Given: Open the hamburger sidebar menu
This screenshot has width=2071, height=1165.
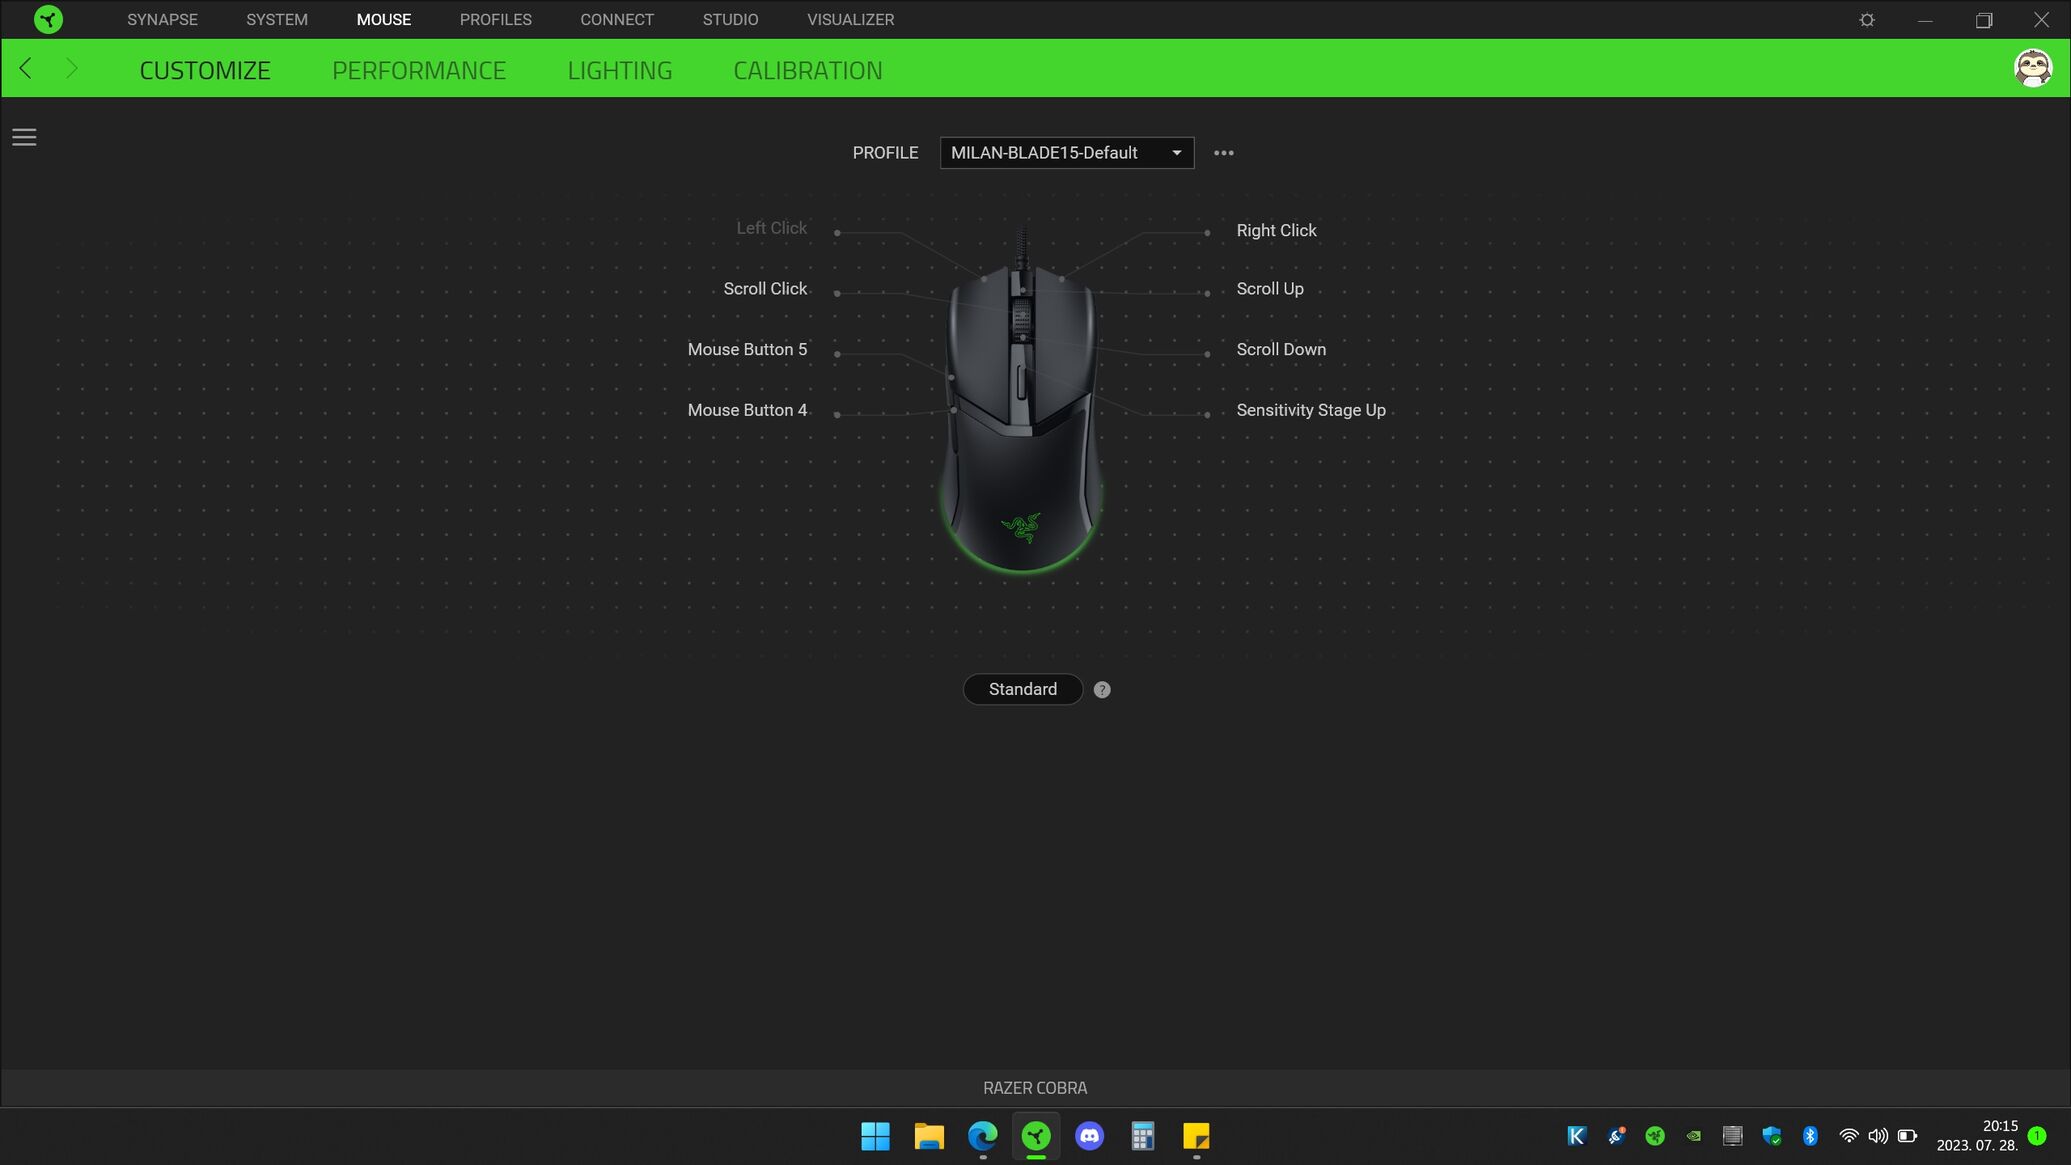Looking at the screenshot, I should (x=24, y=137).
